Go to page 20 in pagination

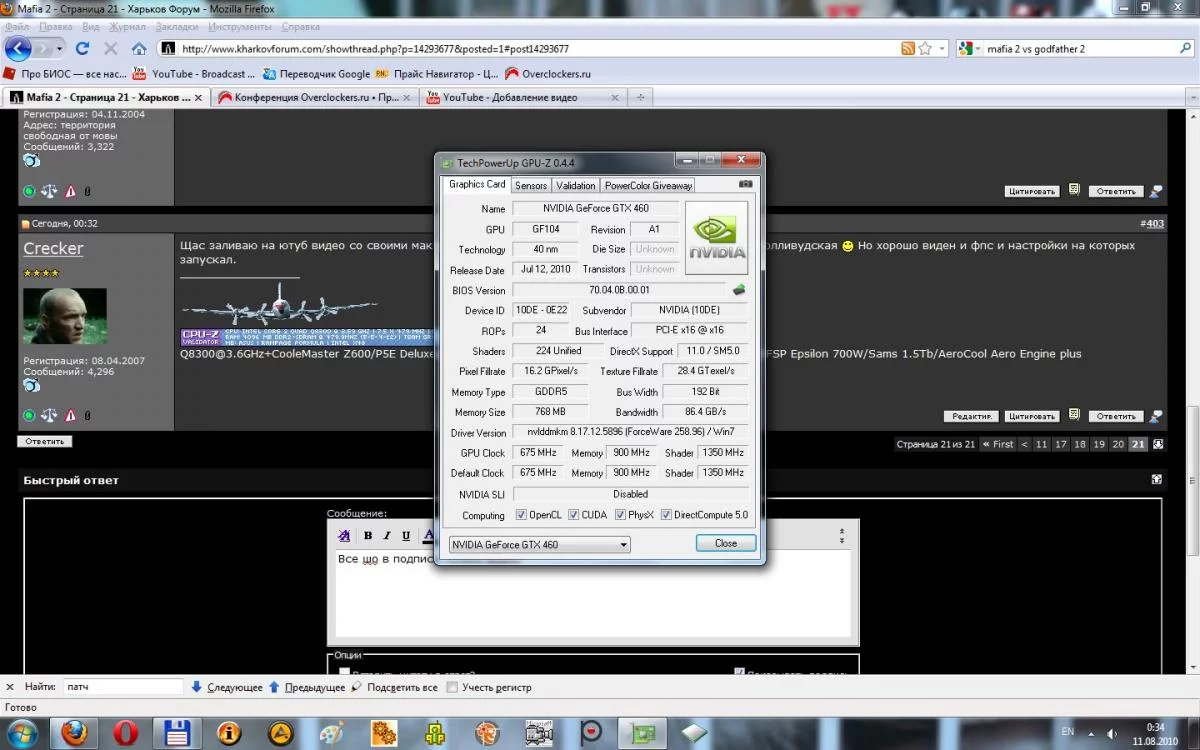click(x=1118, y=444)
